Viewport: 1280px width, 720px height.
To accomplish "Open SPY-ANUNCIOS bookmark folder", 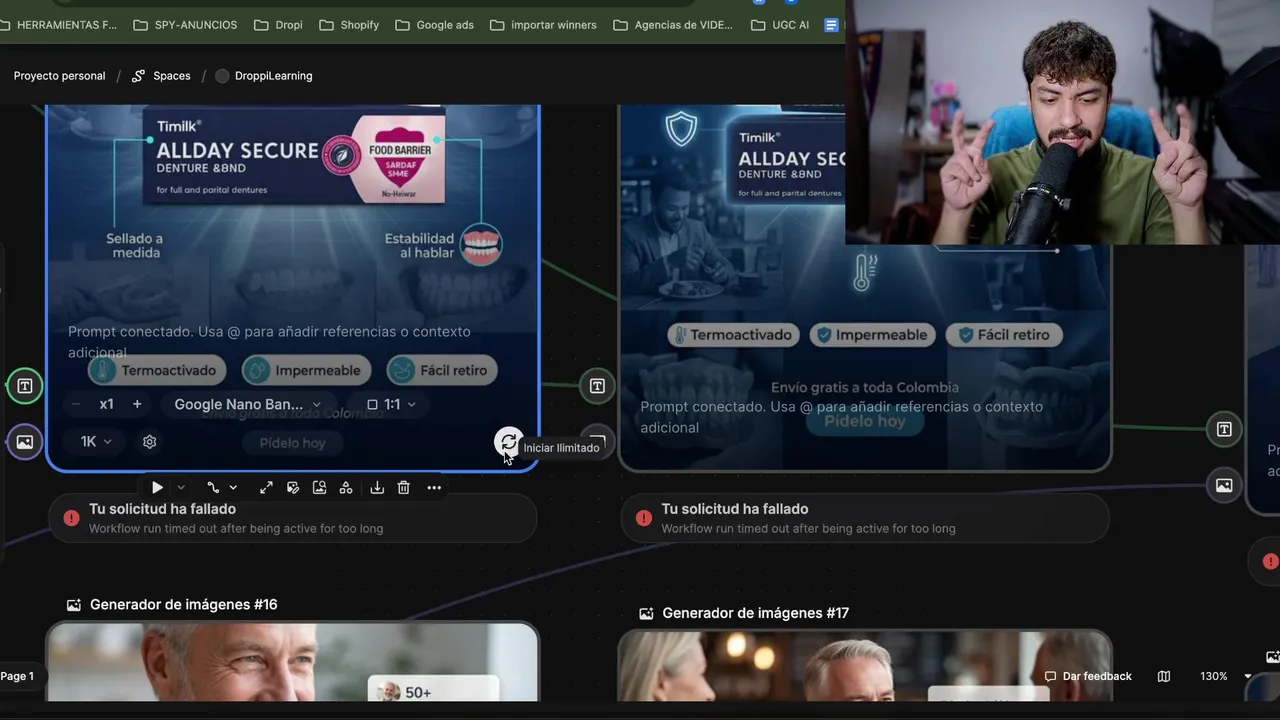I will point(185,25).
